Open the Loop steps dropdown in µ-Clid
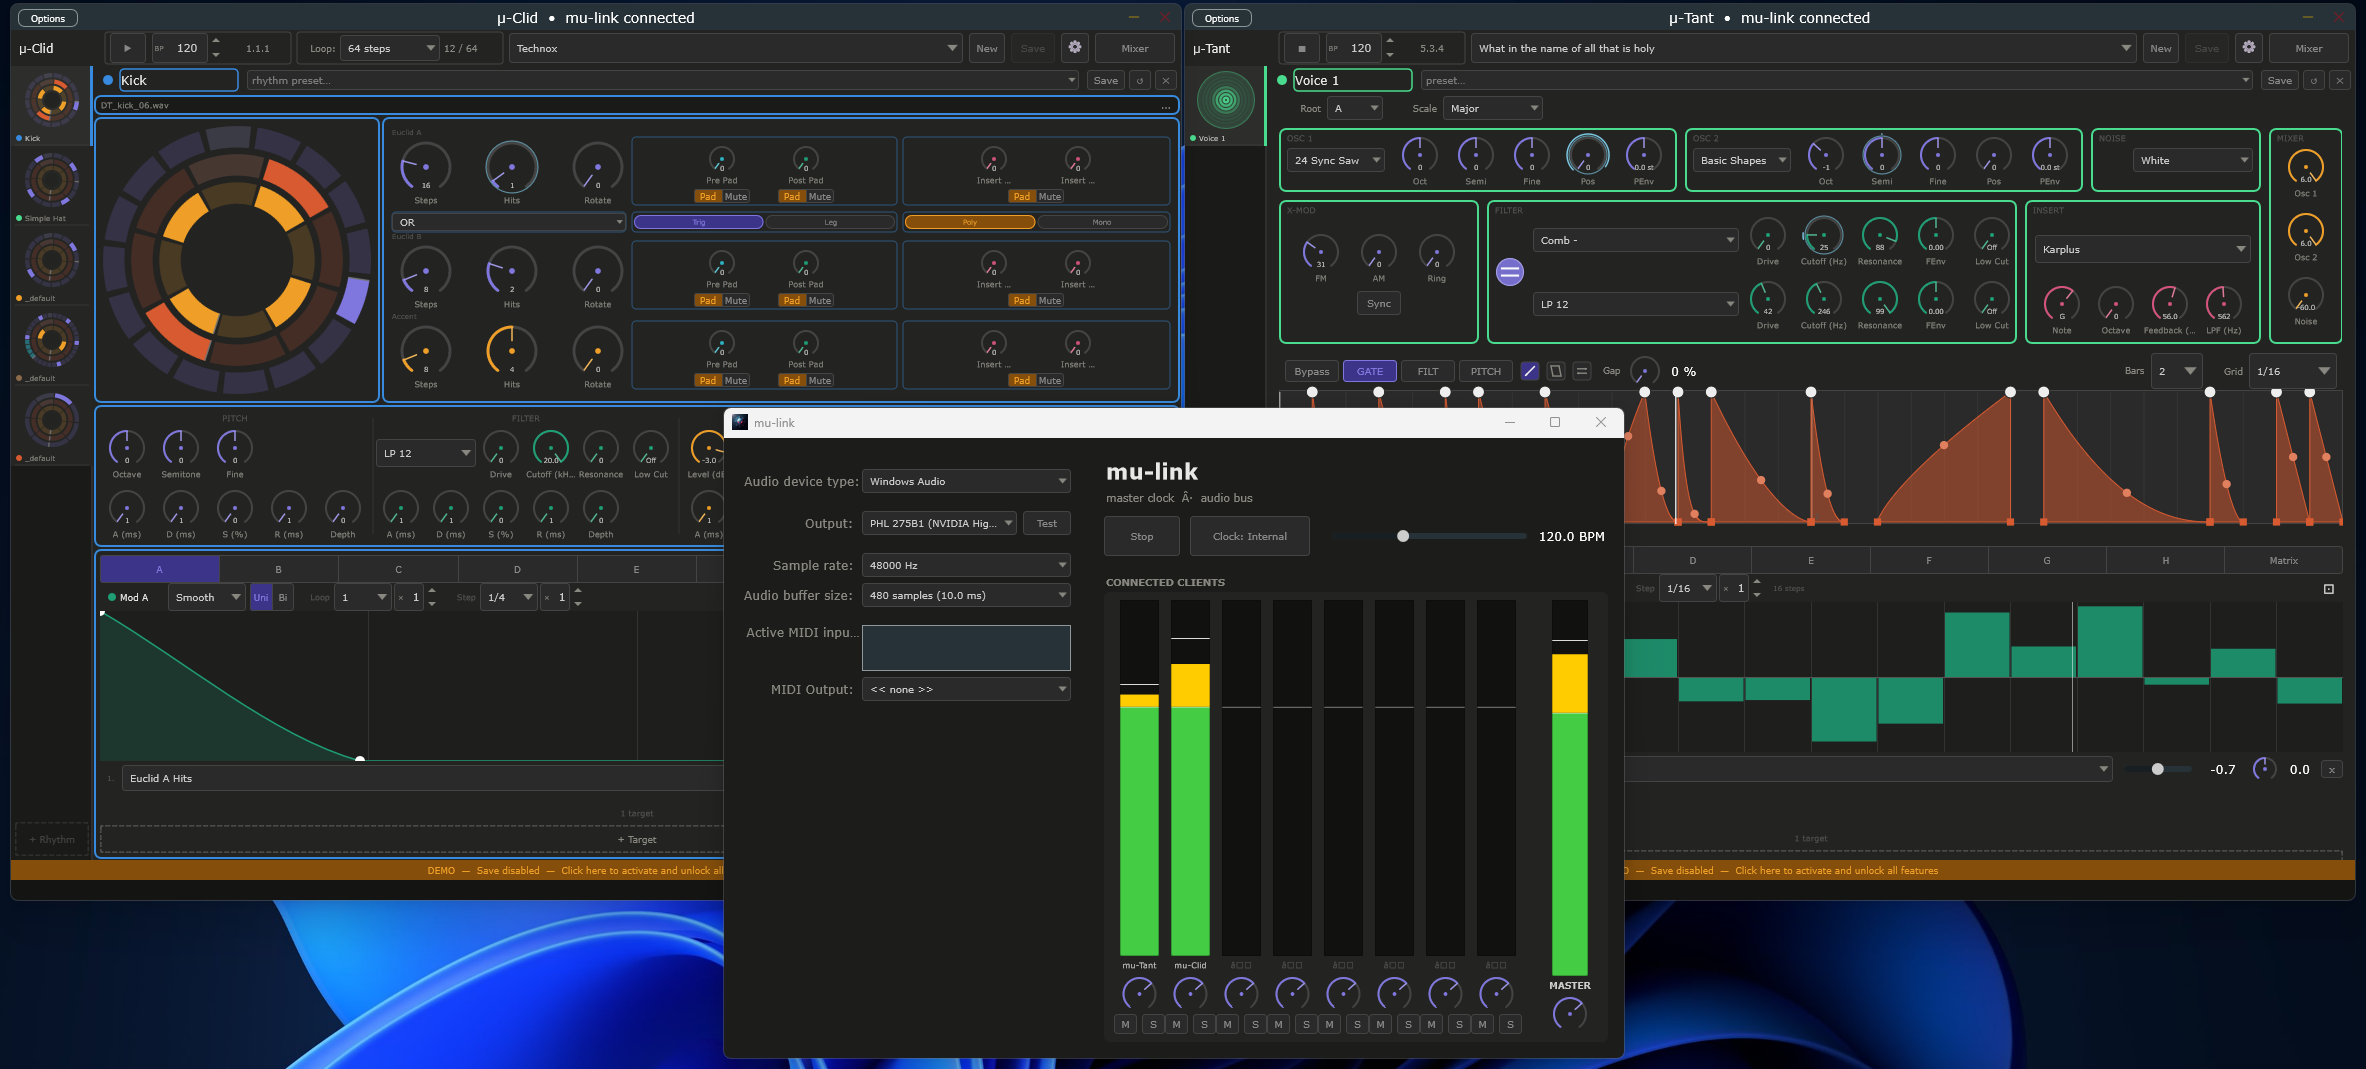 [x=389, y=48]
